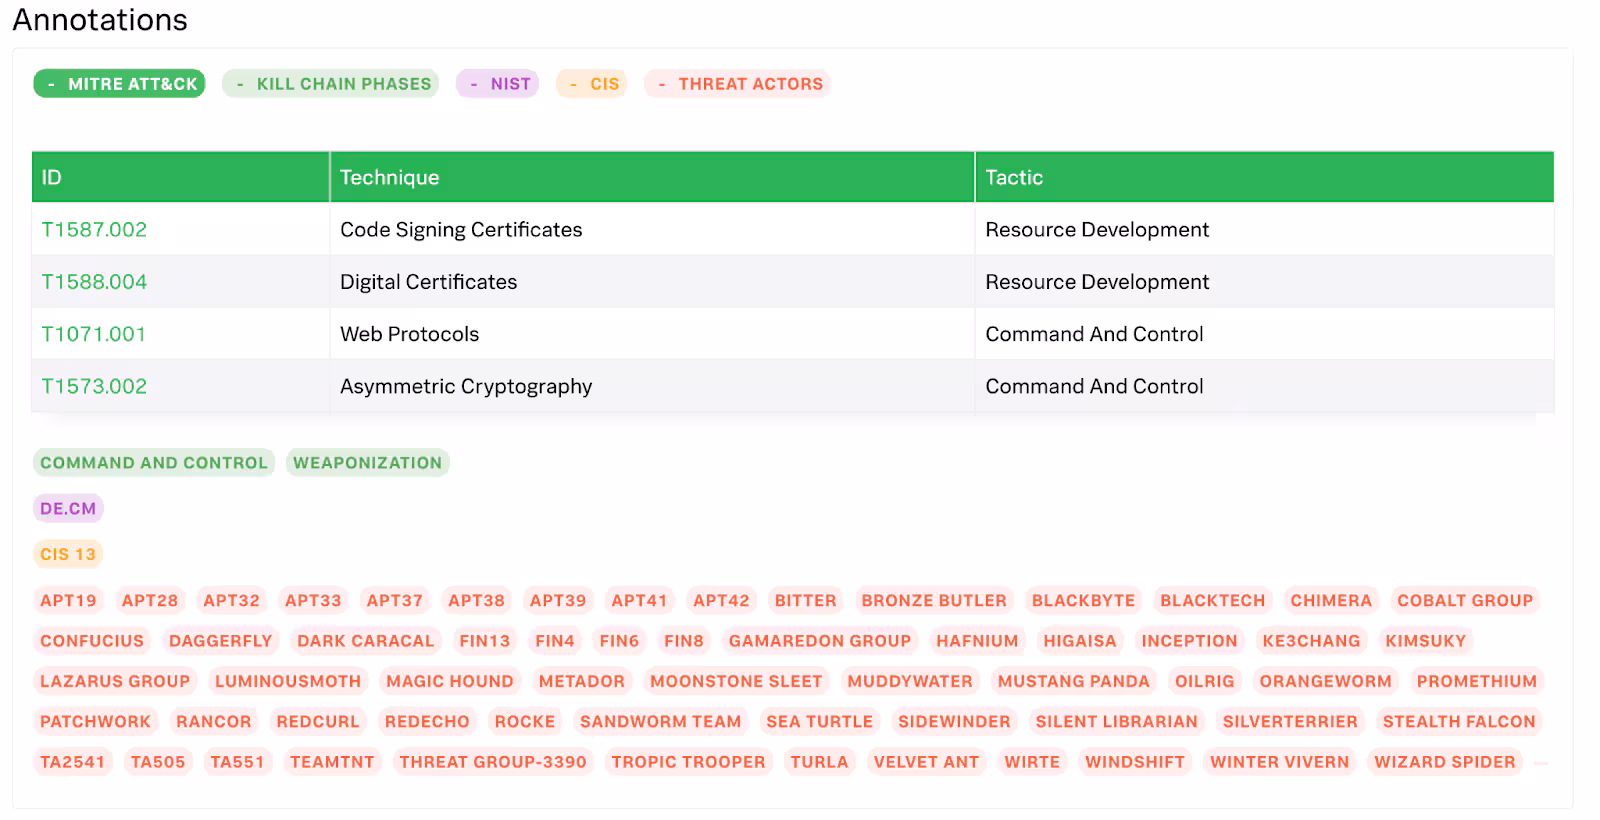The image size is (1600, 820).
Task: Toggle the Kill Chain Phases filter
Action: 331,84
